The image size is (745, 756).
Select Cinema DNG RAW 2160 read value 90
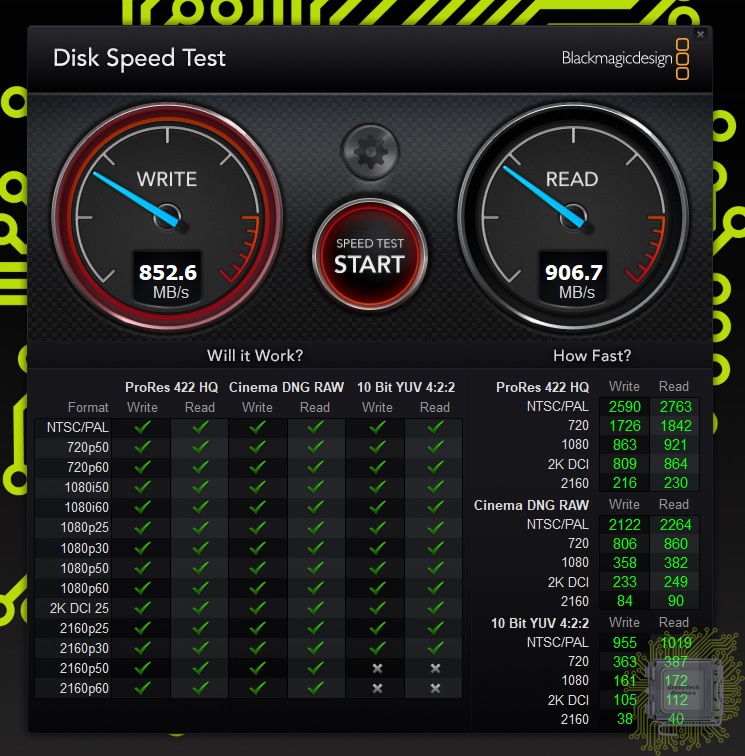point(674,601)
